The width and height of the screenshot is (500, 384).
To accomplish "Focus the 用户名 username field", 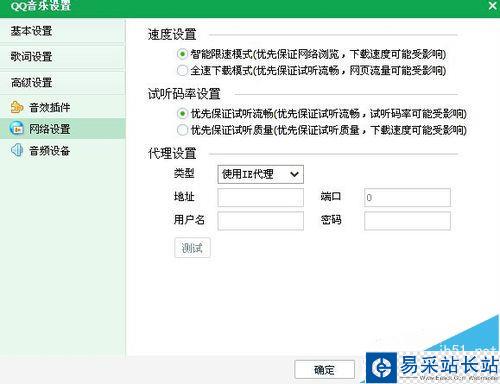I will point(260,221).
